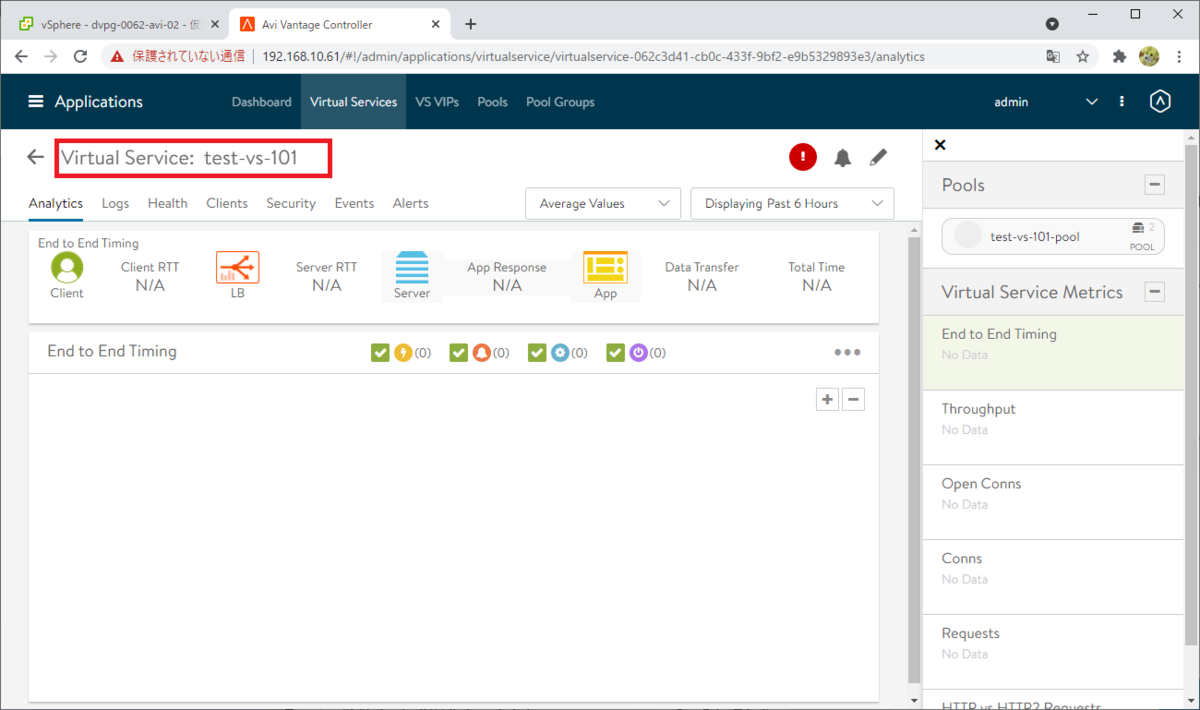Switch to the Logs tab
The image size is (1200, 710).
click(x=115, y=203)
